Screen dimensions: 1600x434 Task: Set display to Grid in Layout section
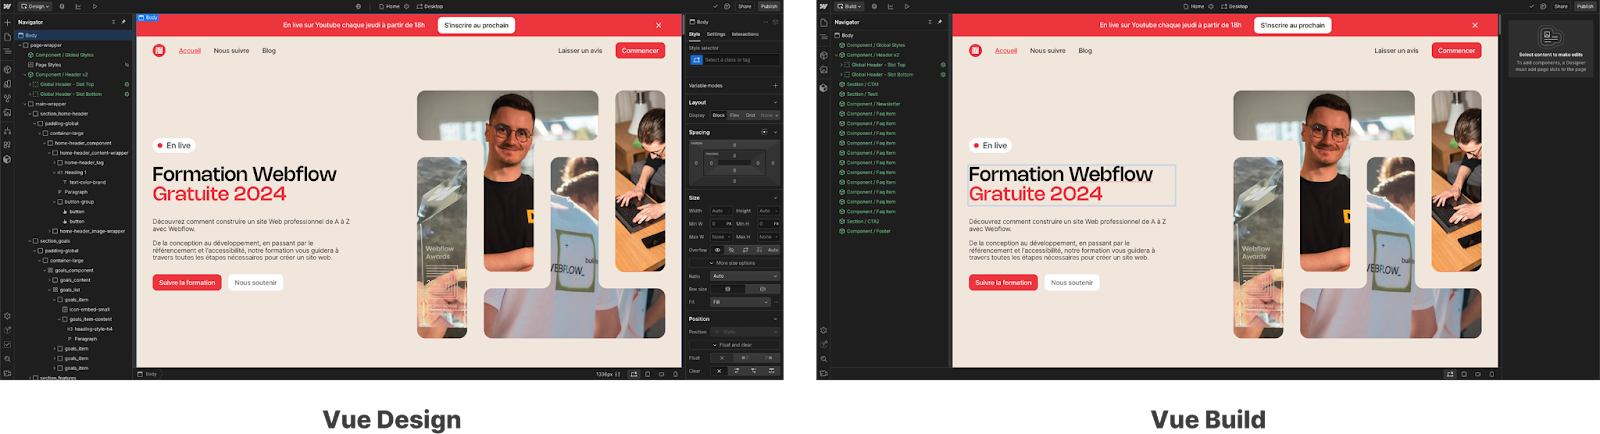[x=750, y=115]
